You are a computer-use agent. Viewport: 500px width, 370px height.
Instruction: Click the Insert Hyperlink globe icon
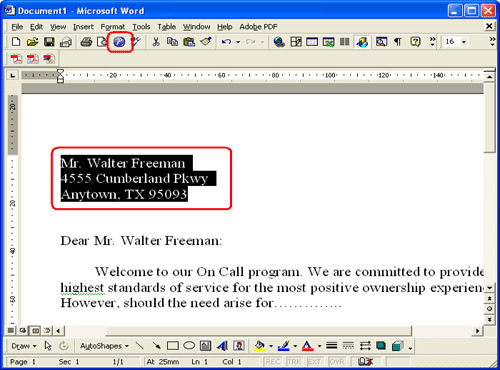click(x=279, y=42)
